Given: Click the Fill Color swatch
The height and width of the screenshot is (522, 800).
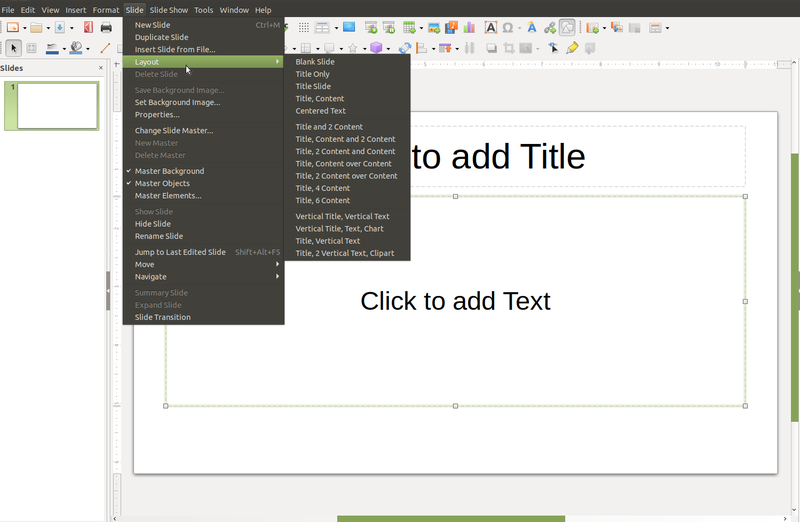Looking at the screenshot, I should (x=76, y=48).
